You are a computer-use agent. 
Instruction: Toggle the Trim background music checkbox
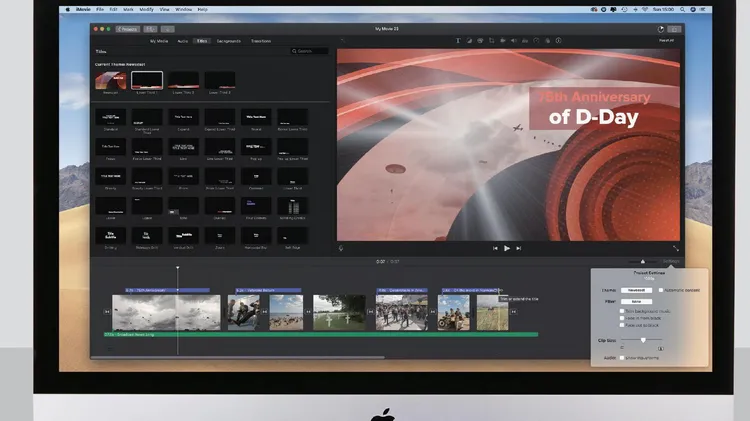tap(622, 311)
